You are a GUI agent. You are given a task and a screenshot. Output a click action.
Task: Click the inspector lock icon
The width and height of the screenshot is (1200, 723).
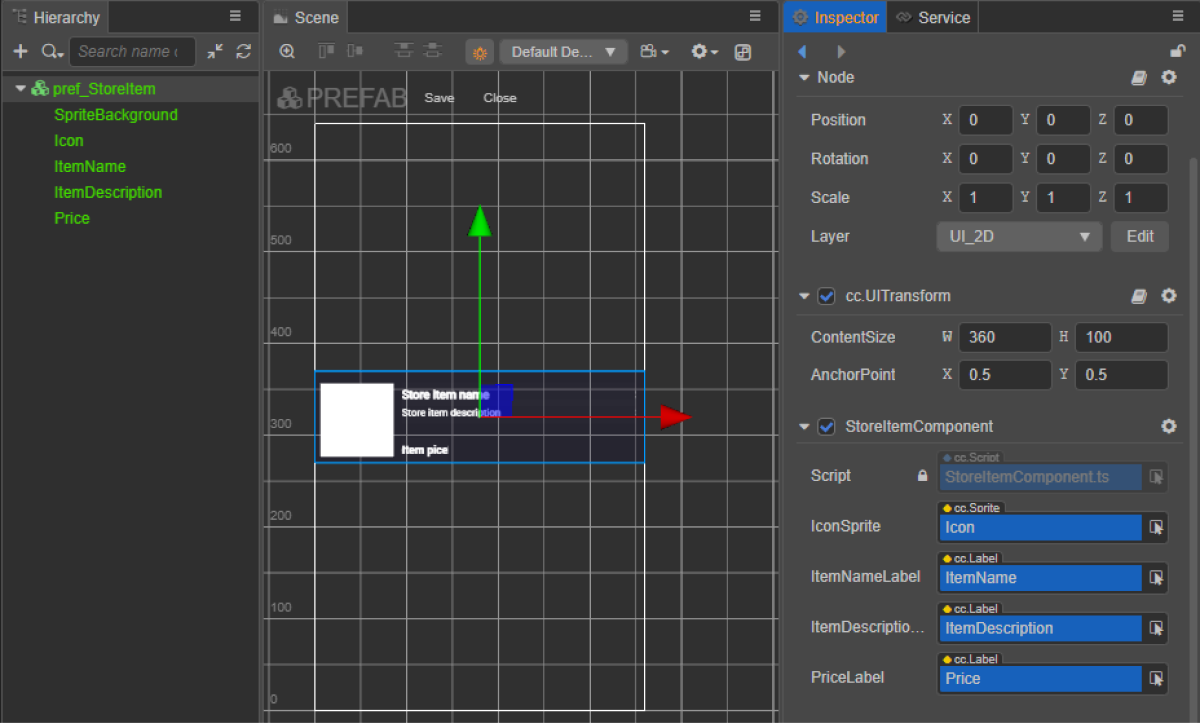[x=1177, y=51]
